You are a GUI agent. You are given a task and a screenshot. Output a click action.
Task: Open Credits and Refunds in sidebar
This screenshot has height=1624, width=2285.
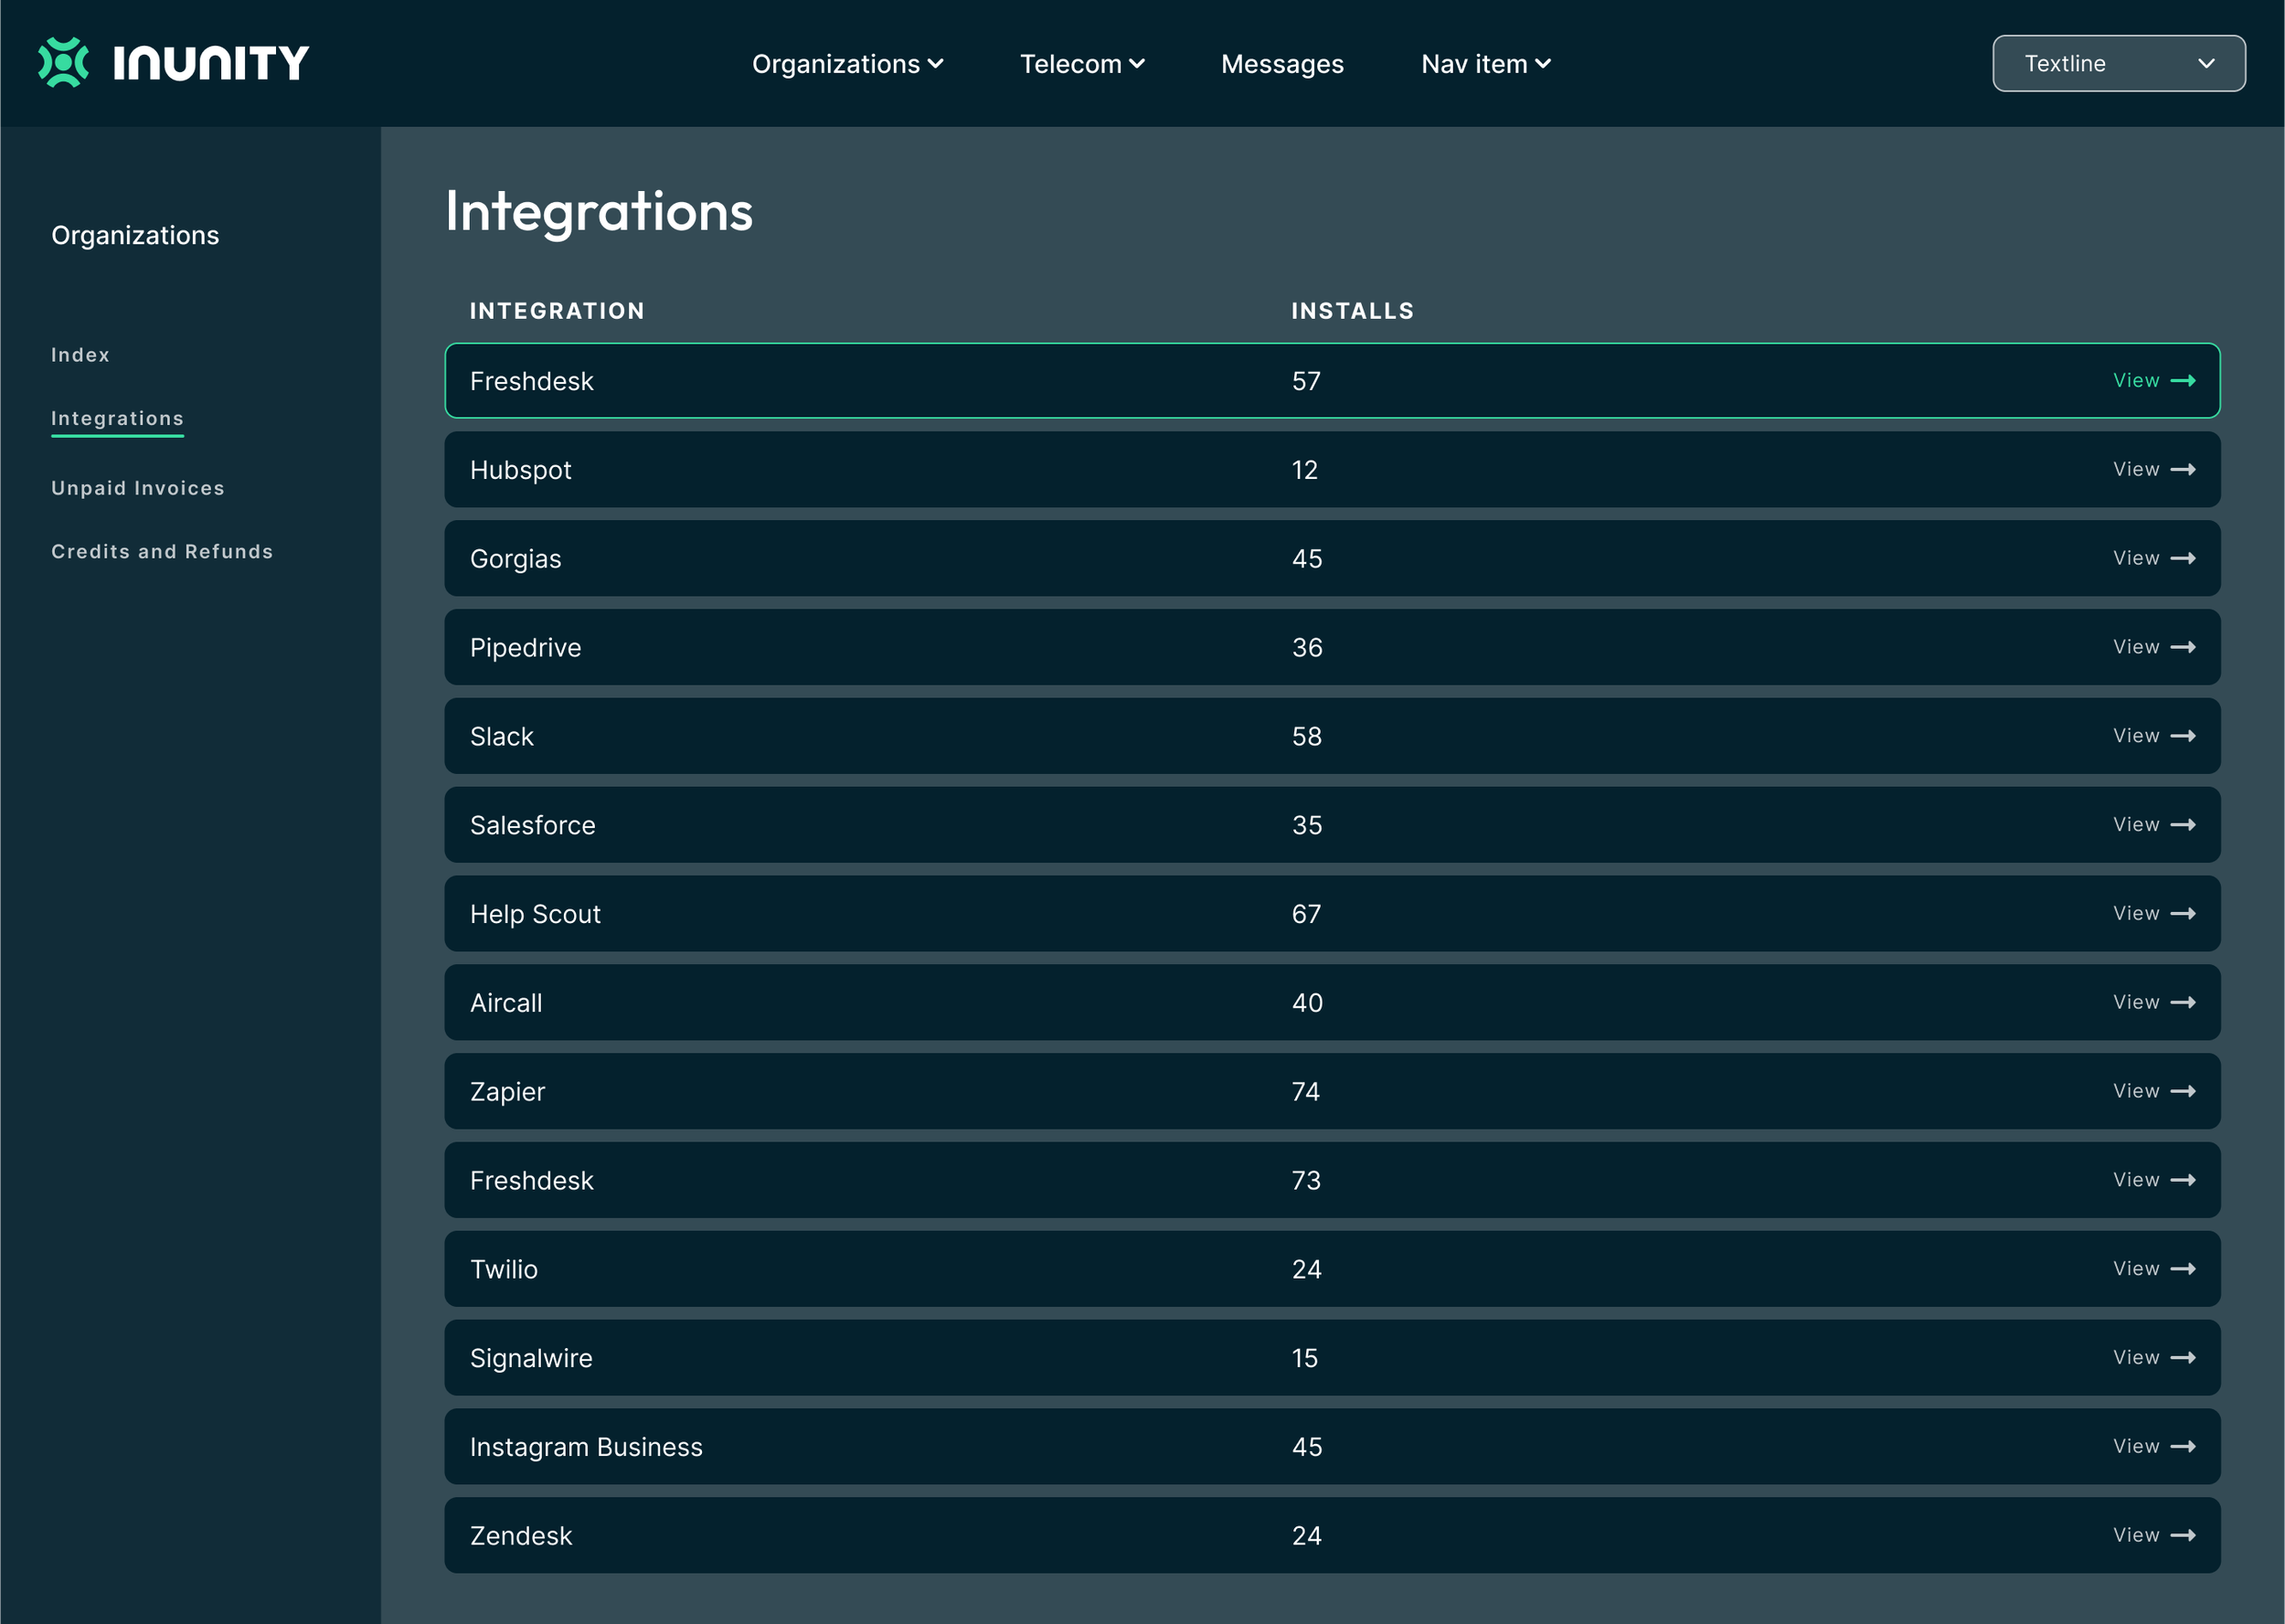coord(162,552)
